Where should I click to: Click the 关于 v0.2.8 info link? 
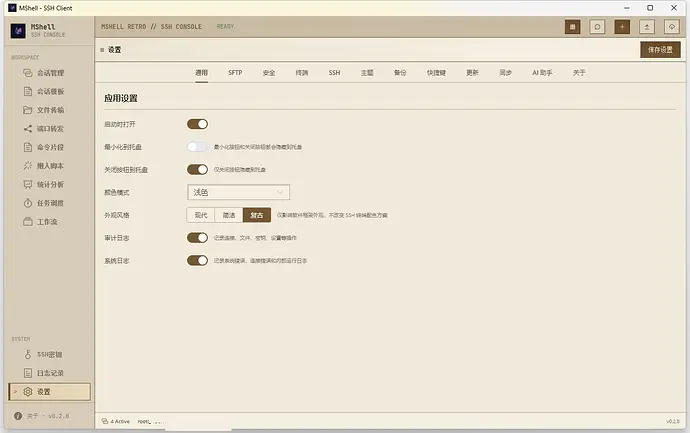[x=42, y=416]
